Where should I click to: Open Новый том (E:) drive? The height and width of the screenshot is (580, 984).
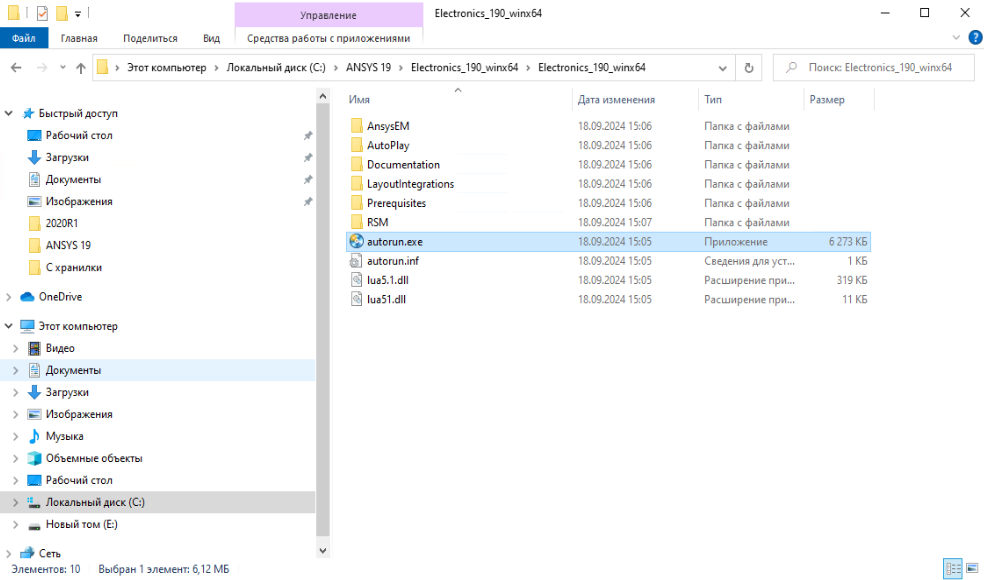pos(81,524)
